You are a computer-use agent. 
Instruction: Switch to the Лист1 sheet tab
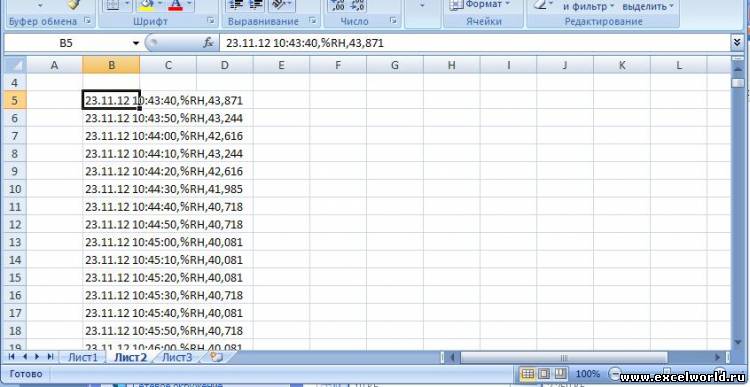click(83, 357)
